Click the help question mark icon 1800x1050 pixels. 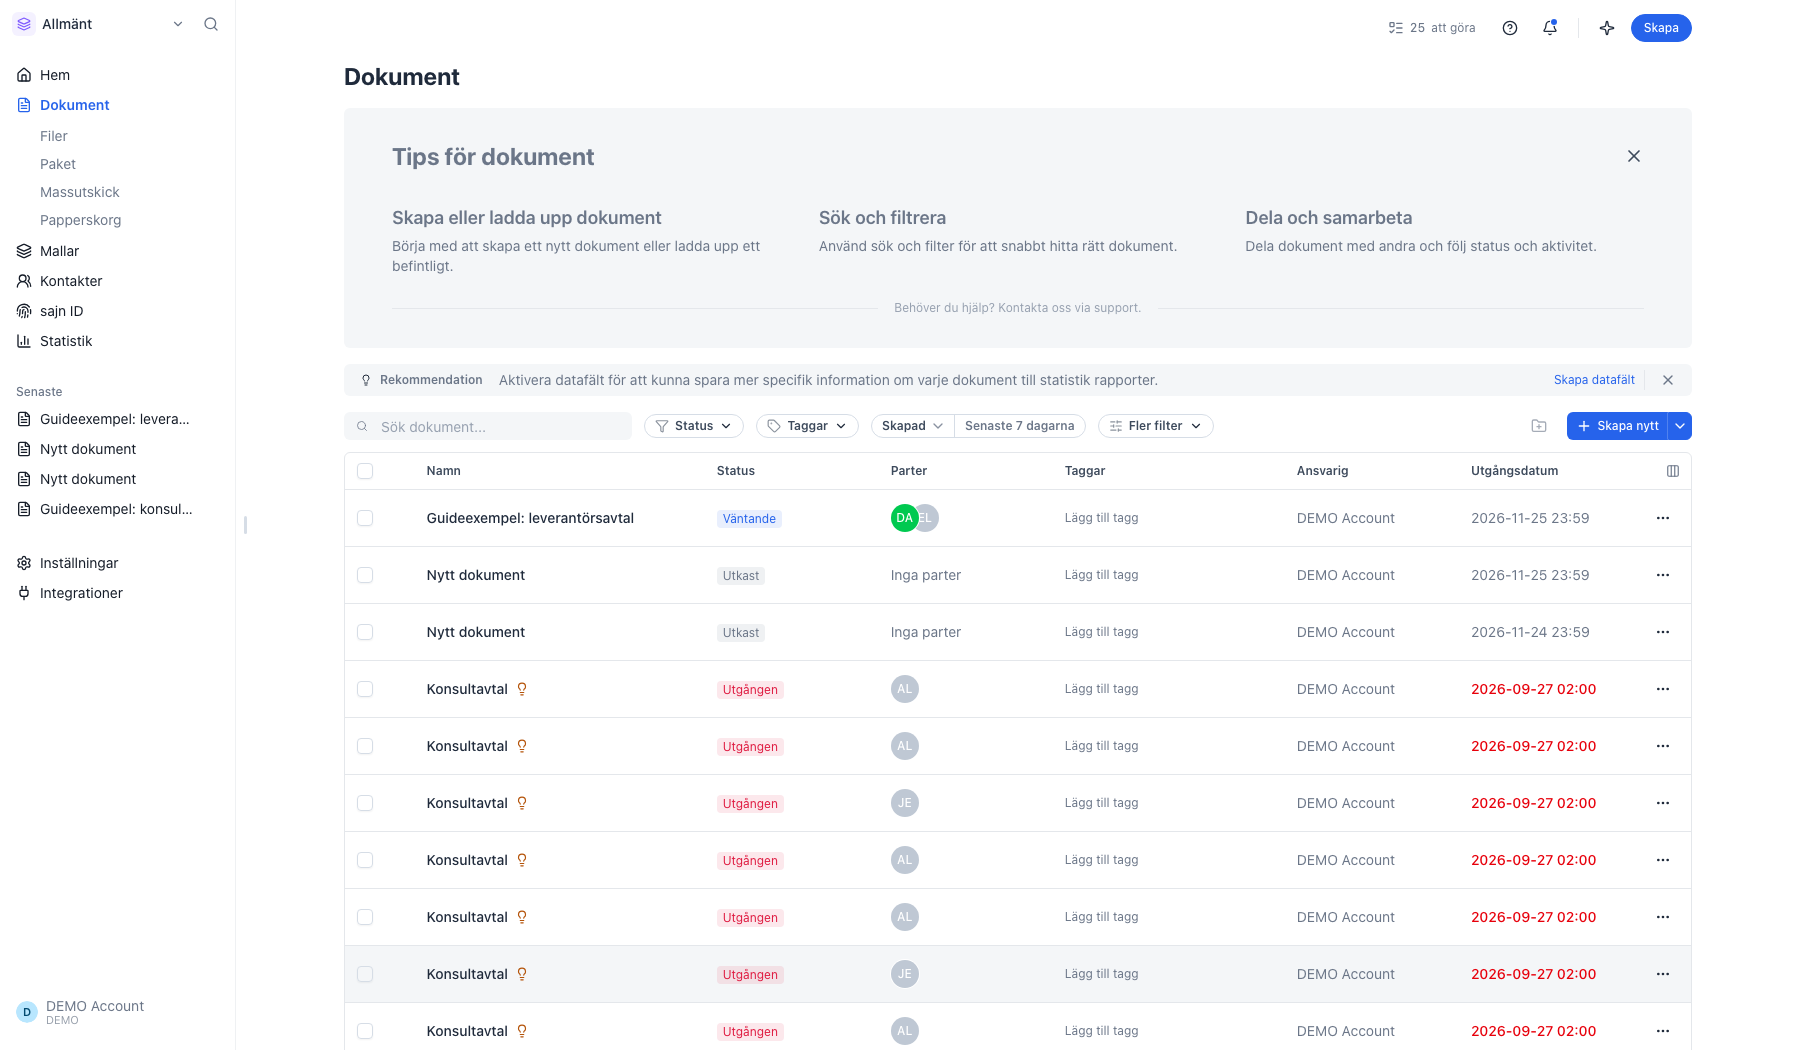1510,28
